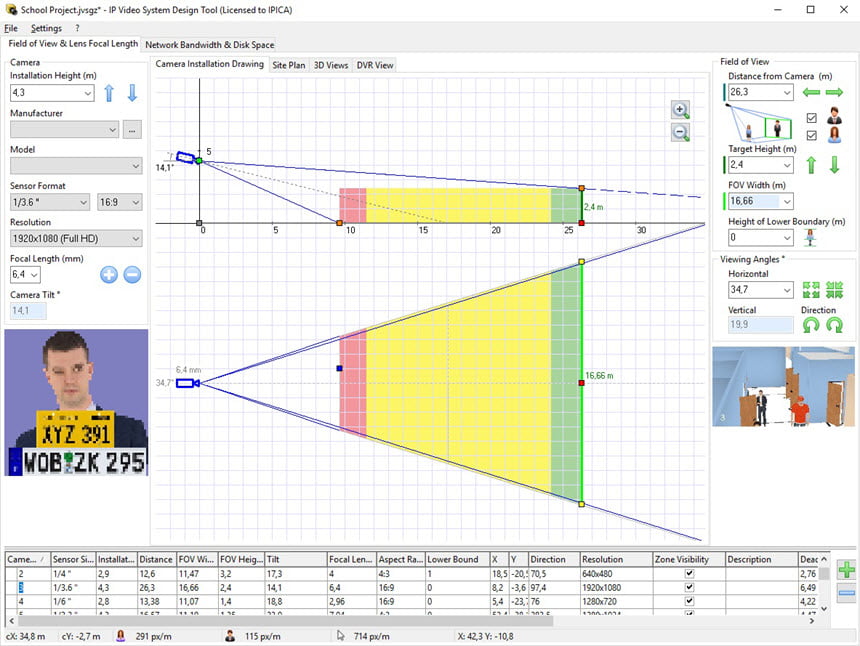Raise target height with the green up arrow
This screenshot has height=646, width=860.
[x=811, y=165]
